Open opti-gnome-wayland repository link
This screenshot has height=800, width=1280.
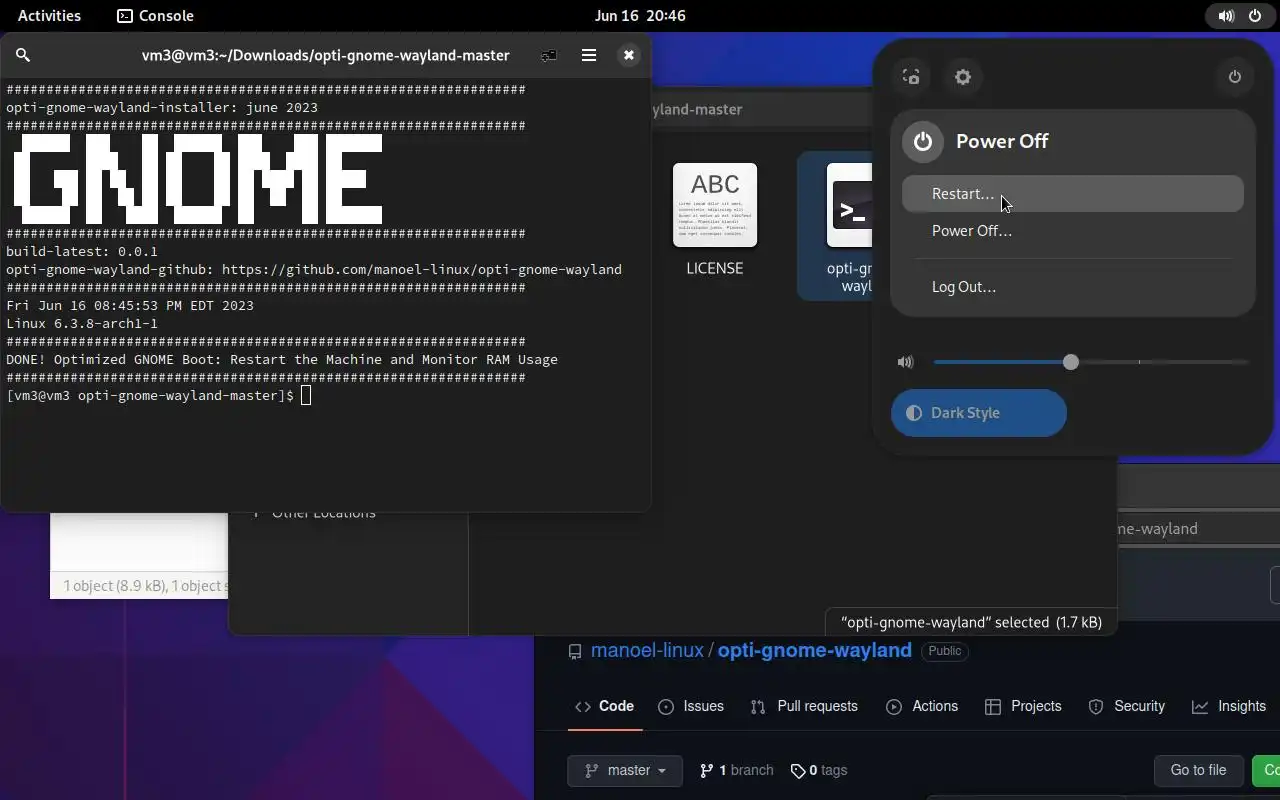(815, 651)
